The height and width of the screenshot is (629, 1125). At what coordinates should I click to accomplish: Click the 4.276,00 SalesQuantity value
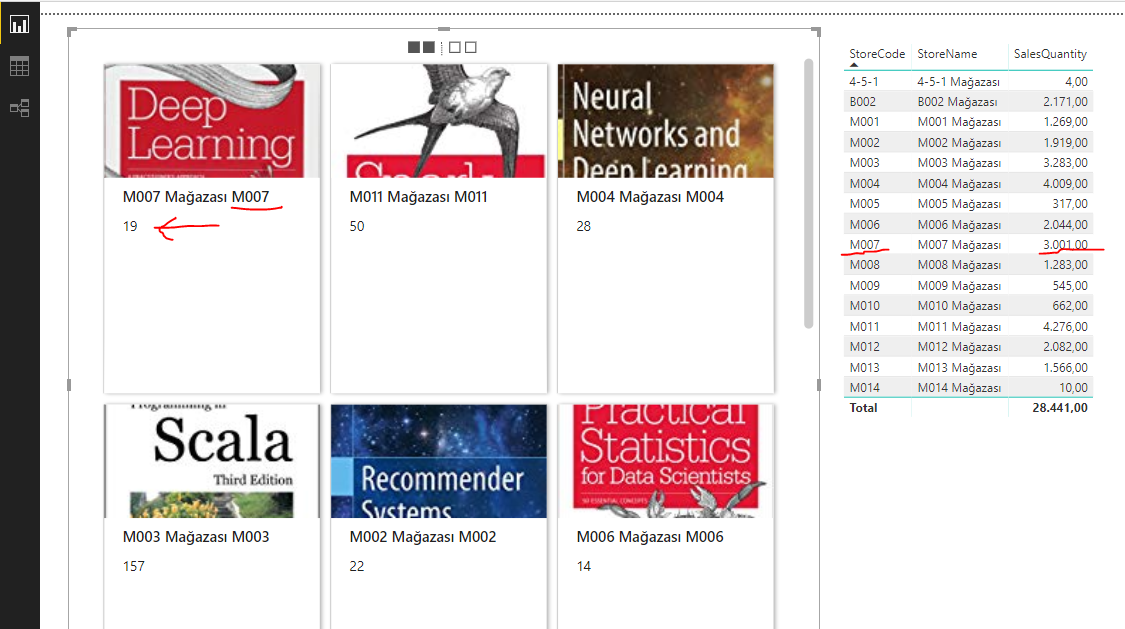[x=1065, y=326]
